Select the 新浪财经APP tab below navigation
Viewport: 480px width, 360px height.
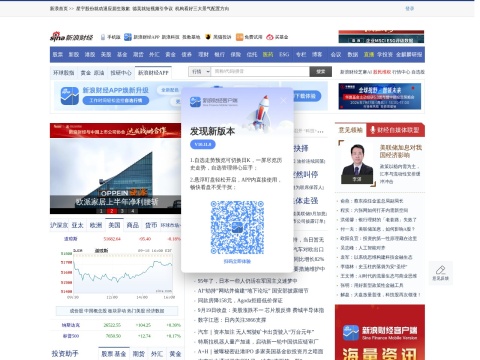(153, 73)
